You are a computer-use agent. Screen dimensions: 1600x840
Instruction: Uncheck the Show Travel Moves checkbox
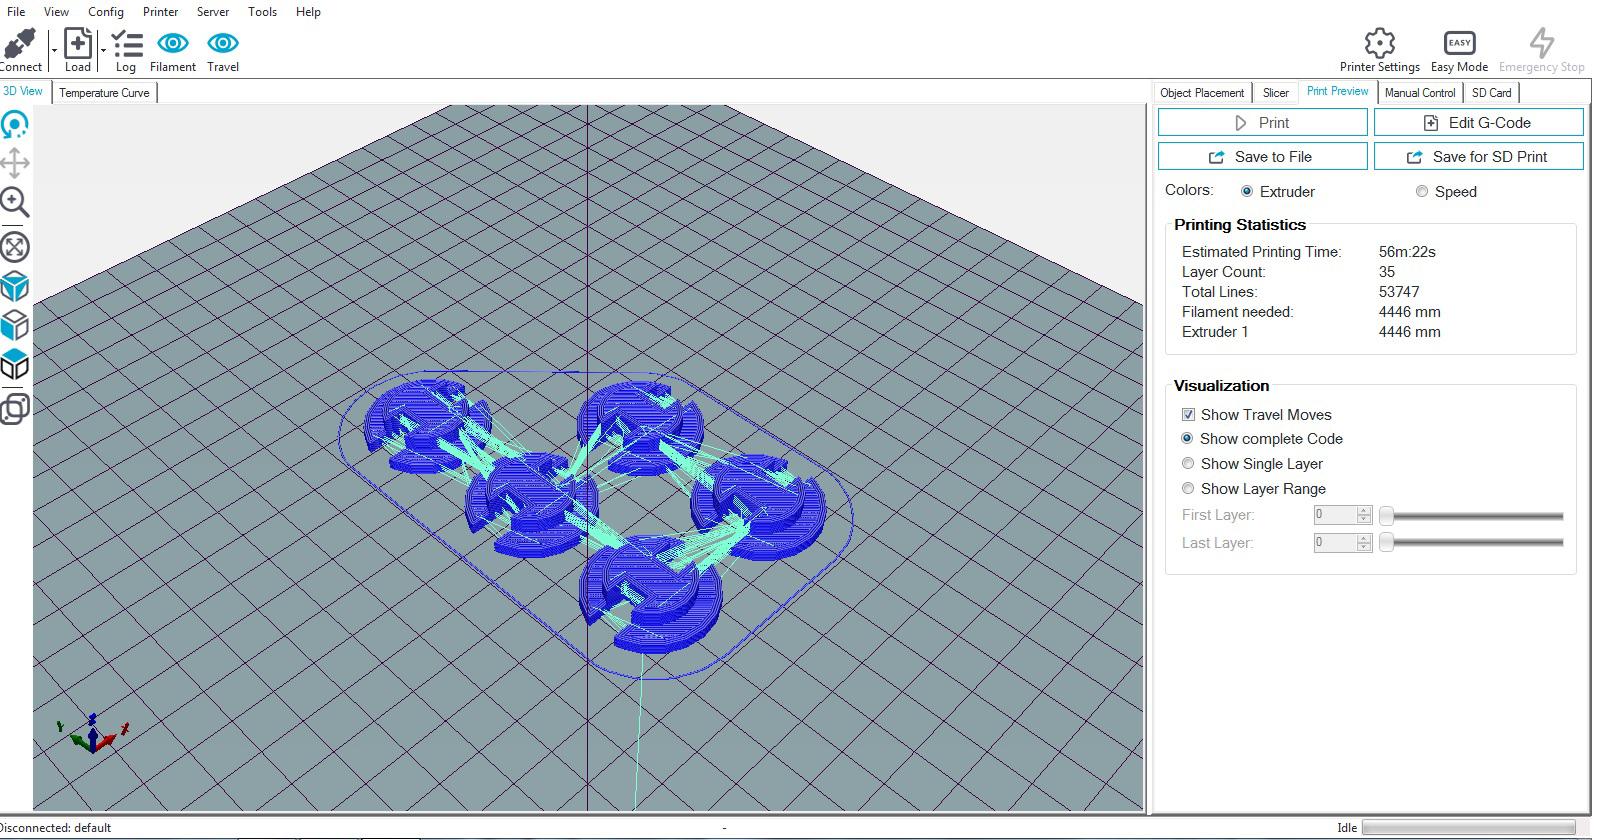(x=1188, y=414)
